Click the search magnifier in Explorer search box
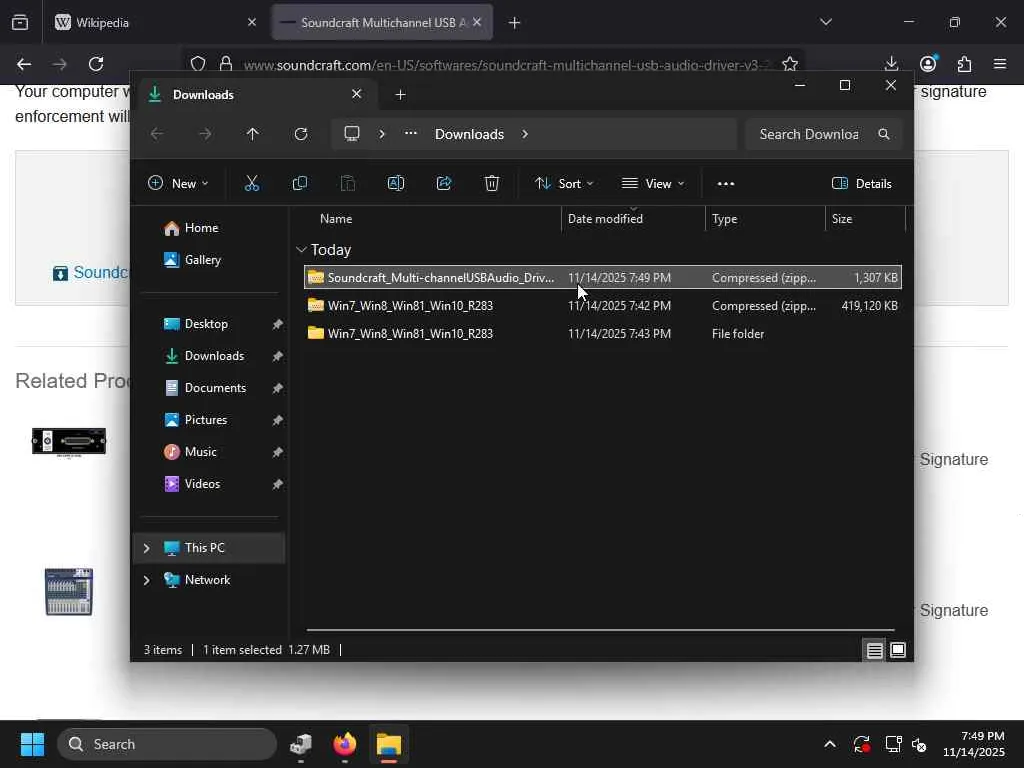Screen dimensions: 1024x768 click(x=884, y=134)
